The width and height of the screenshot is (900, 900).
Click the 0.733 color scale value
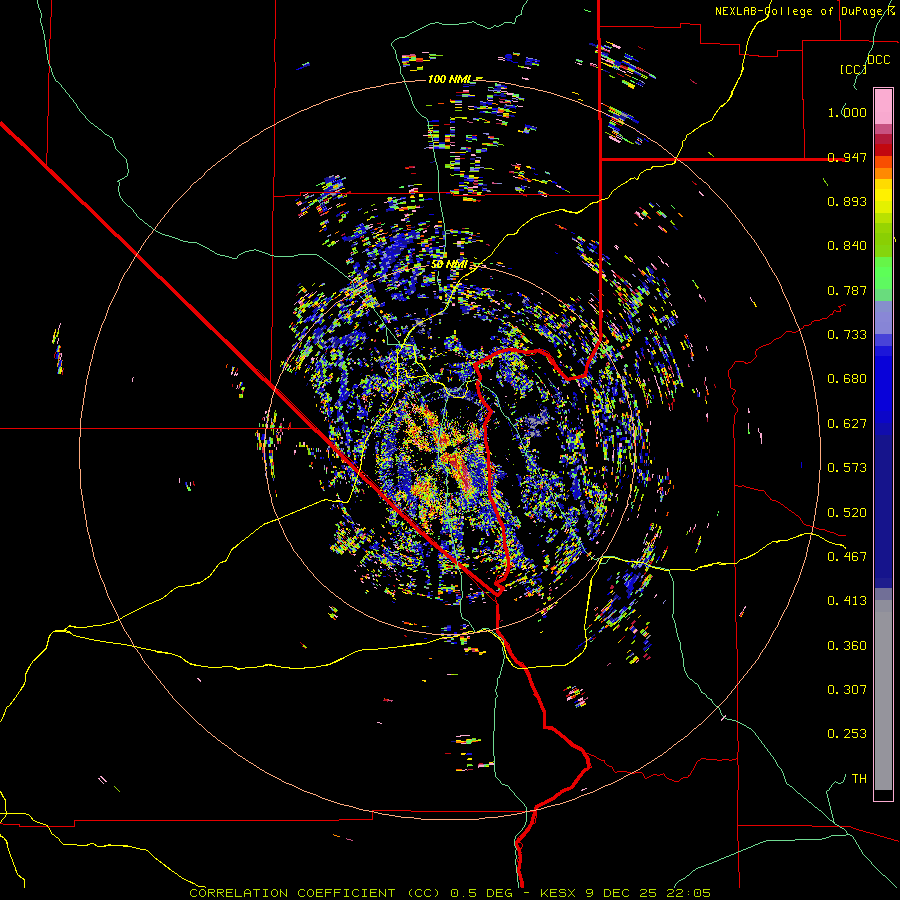pyautogui.click(x=847, y=335)
